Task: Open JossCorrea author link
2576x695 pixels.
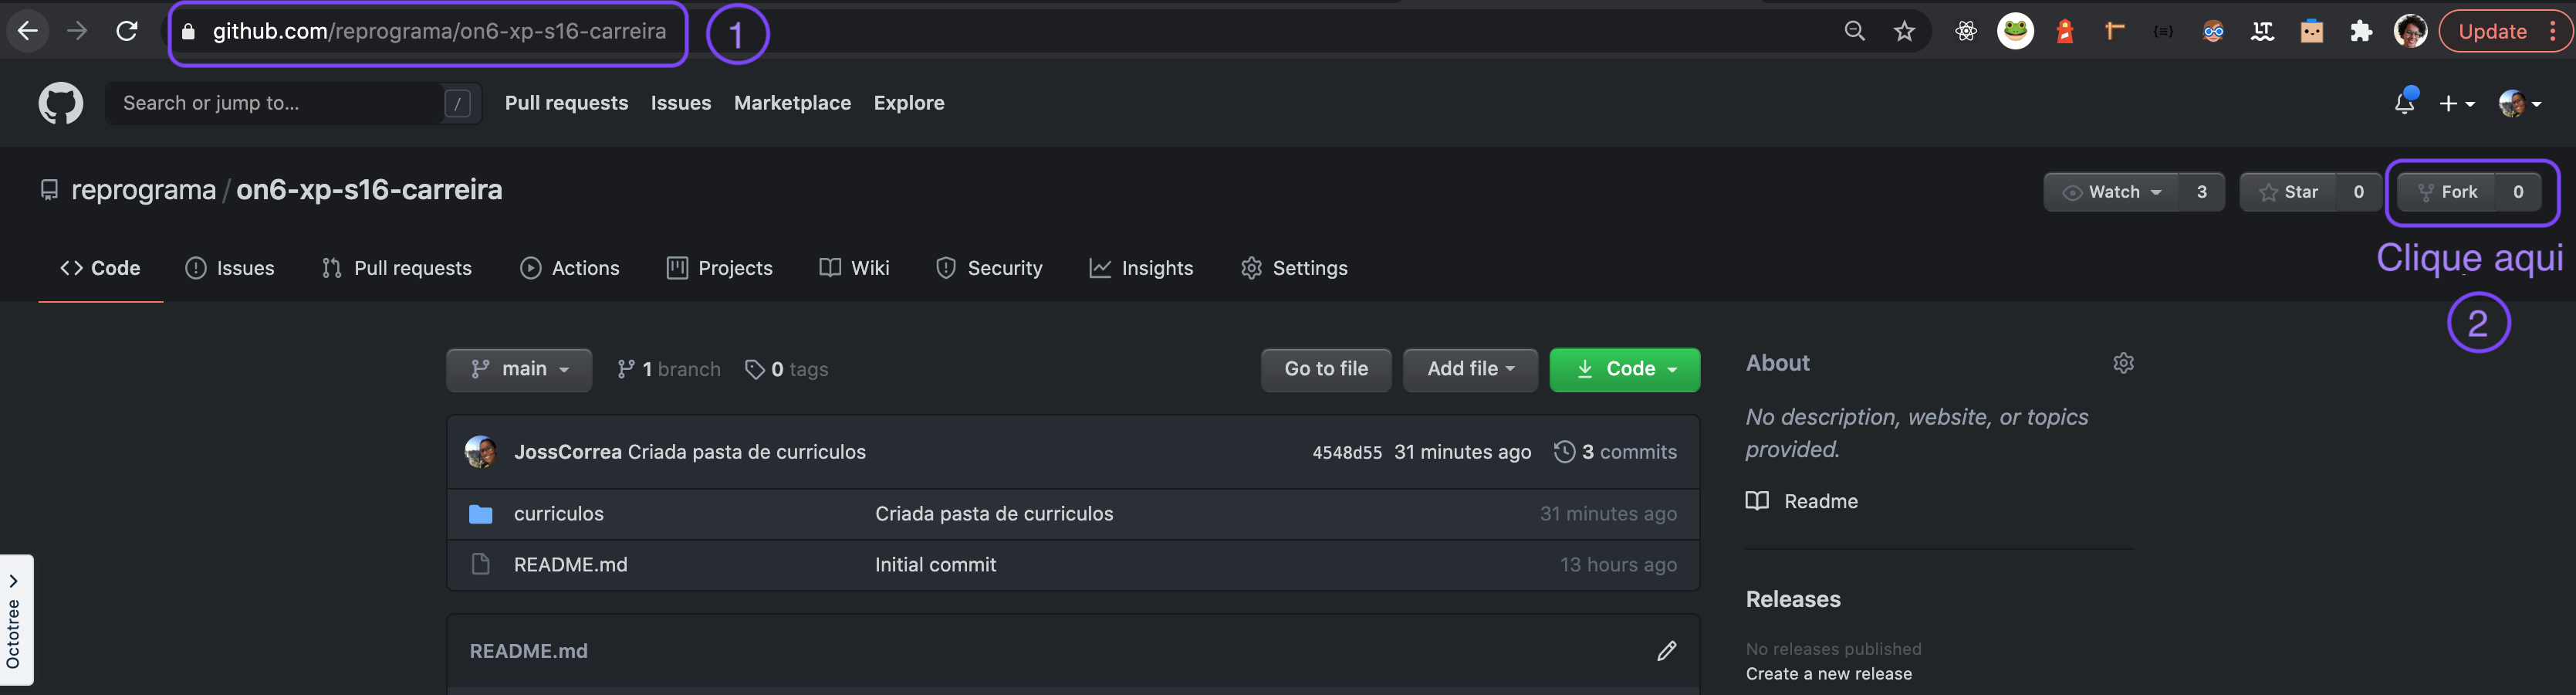Action: click(x=567, y=452)
